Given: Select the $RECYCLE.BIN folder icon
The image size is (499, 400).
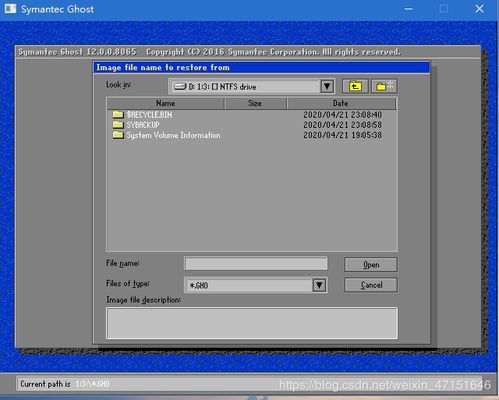Looking at the screenshot, I should 118,115.
